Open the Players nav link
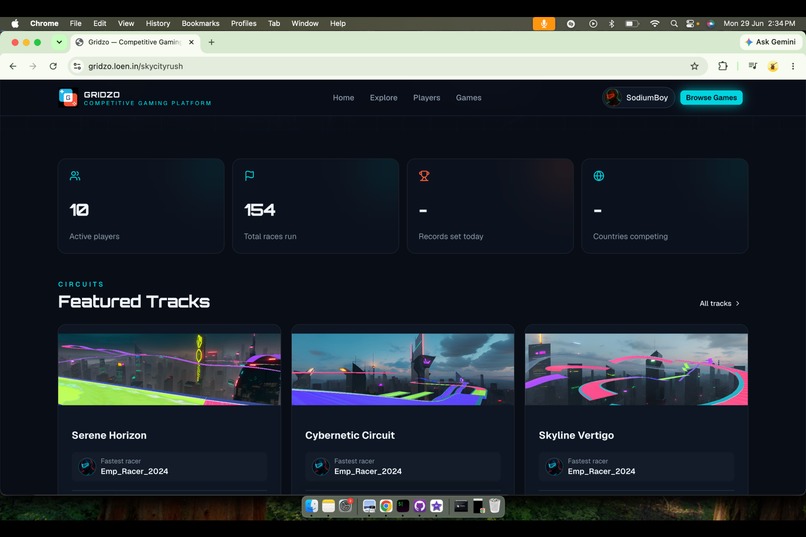This screenshot has height=537, width=806. click(427, 98)
